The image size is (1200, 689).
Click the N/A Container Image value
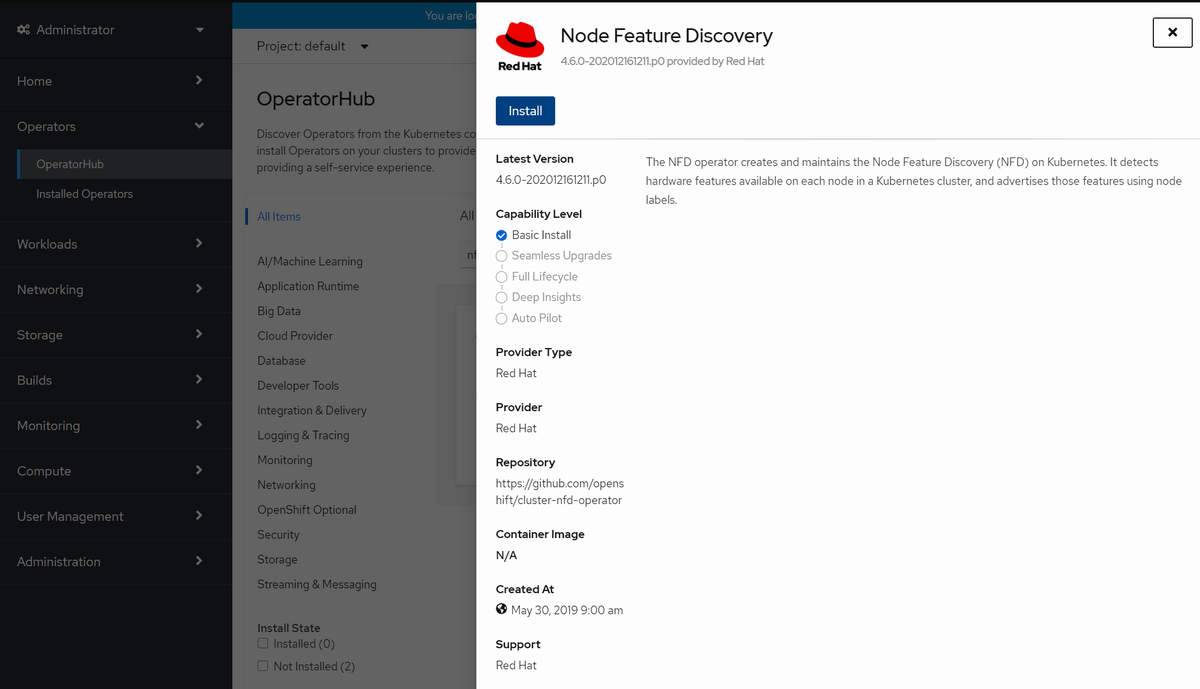tap(506, 555)
